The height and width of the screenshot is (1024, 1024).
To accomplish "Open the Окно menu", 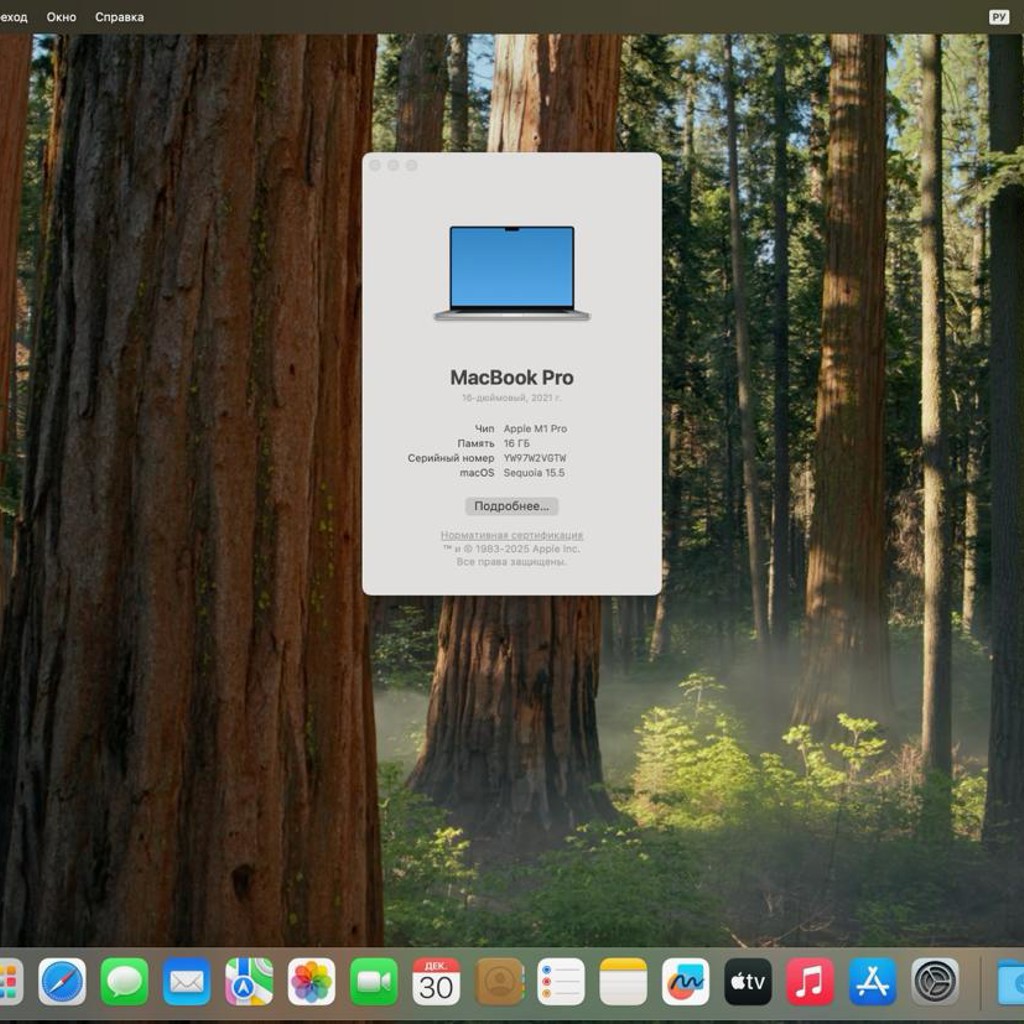I will (61, 17).
